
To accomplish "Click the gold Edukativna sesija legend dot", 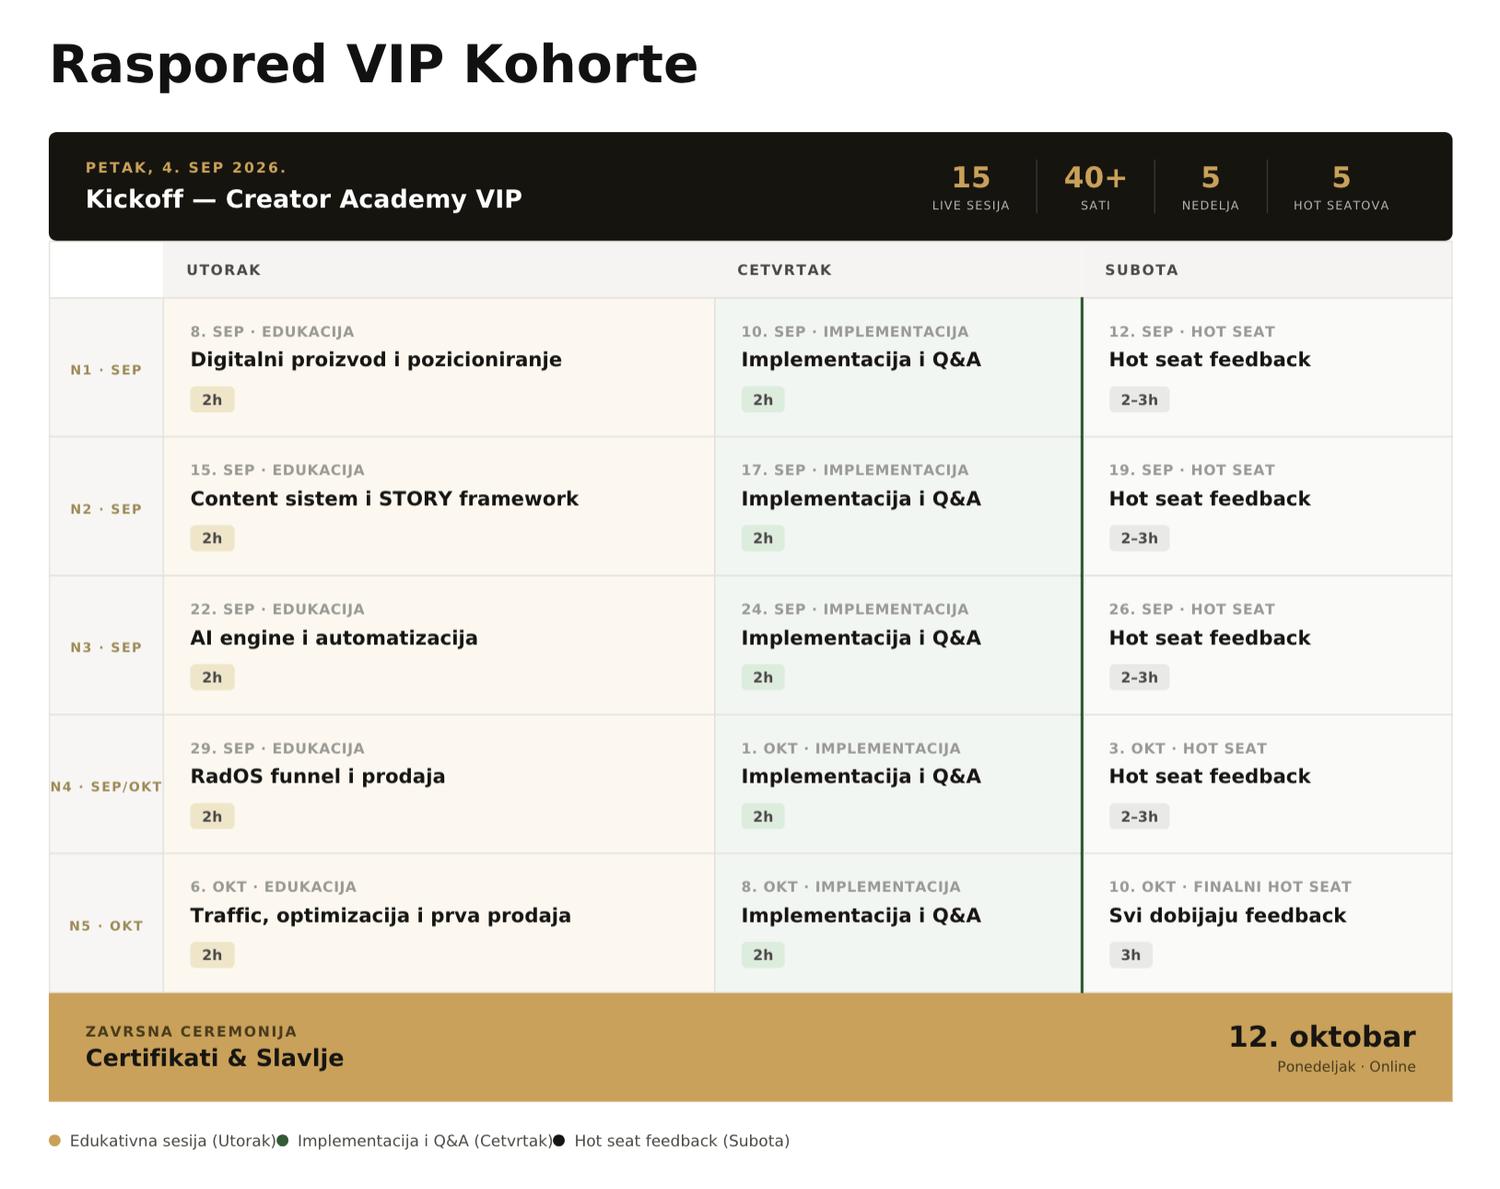I will coord(55,1140).
